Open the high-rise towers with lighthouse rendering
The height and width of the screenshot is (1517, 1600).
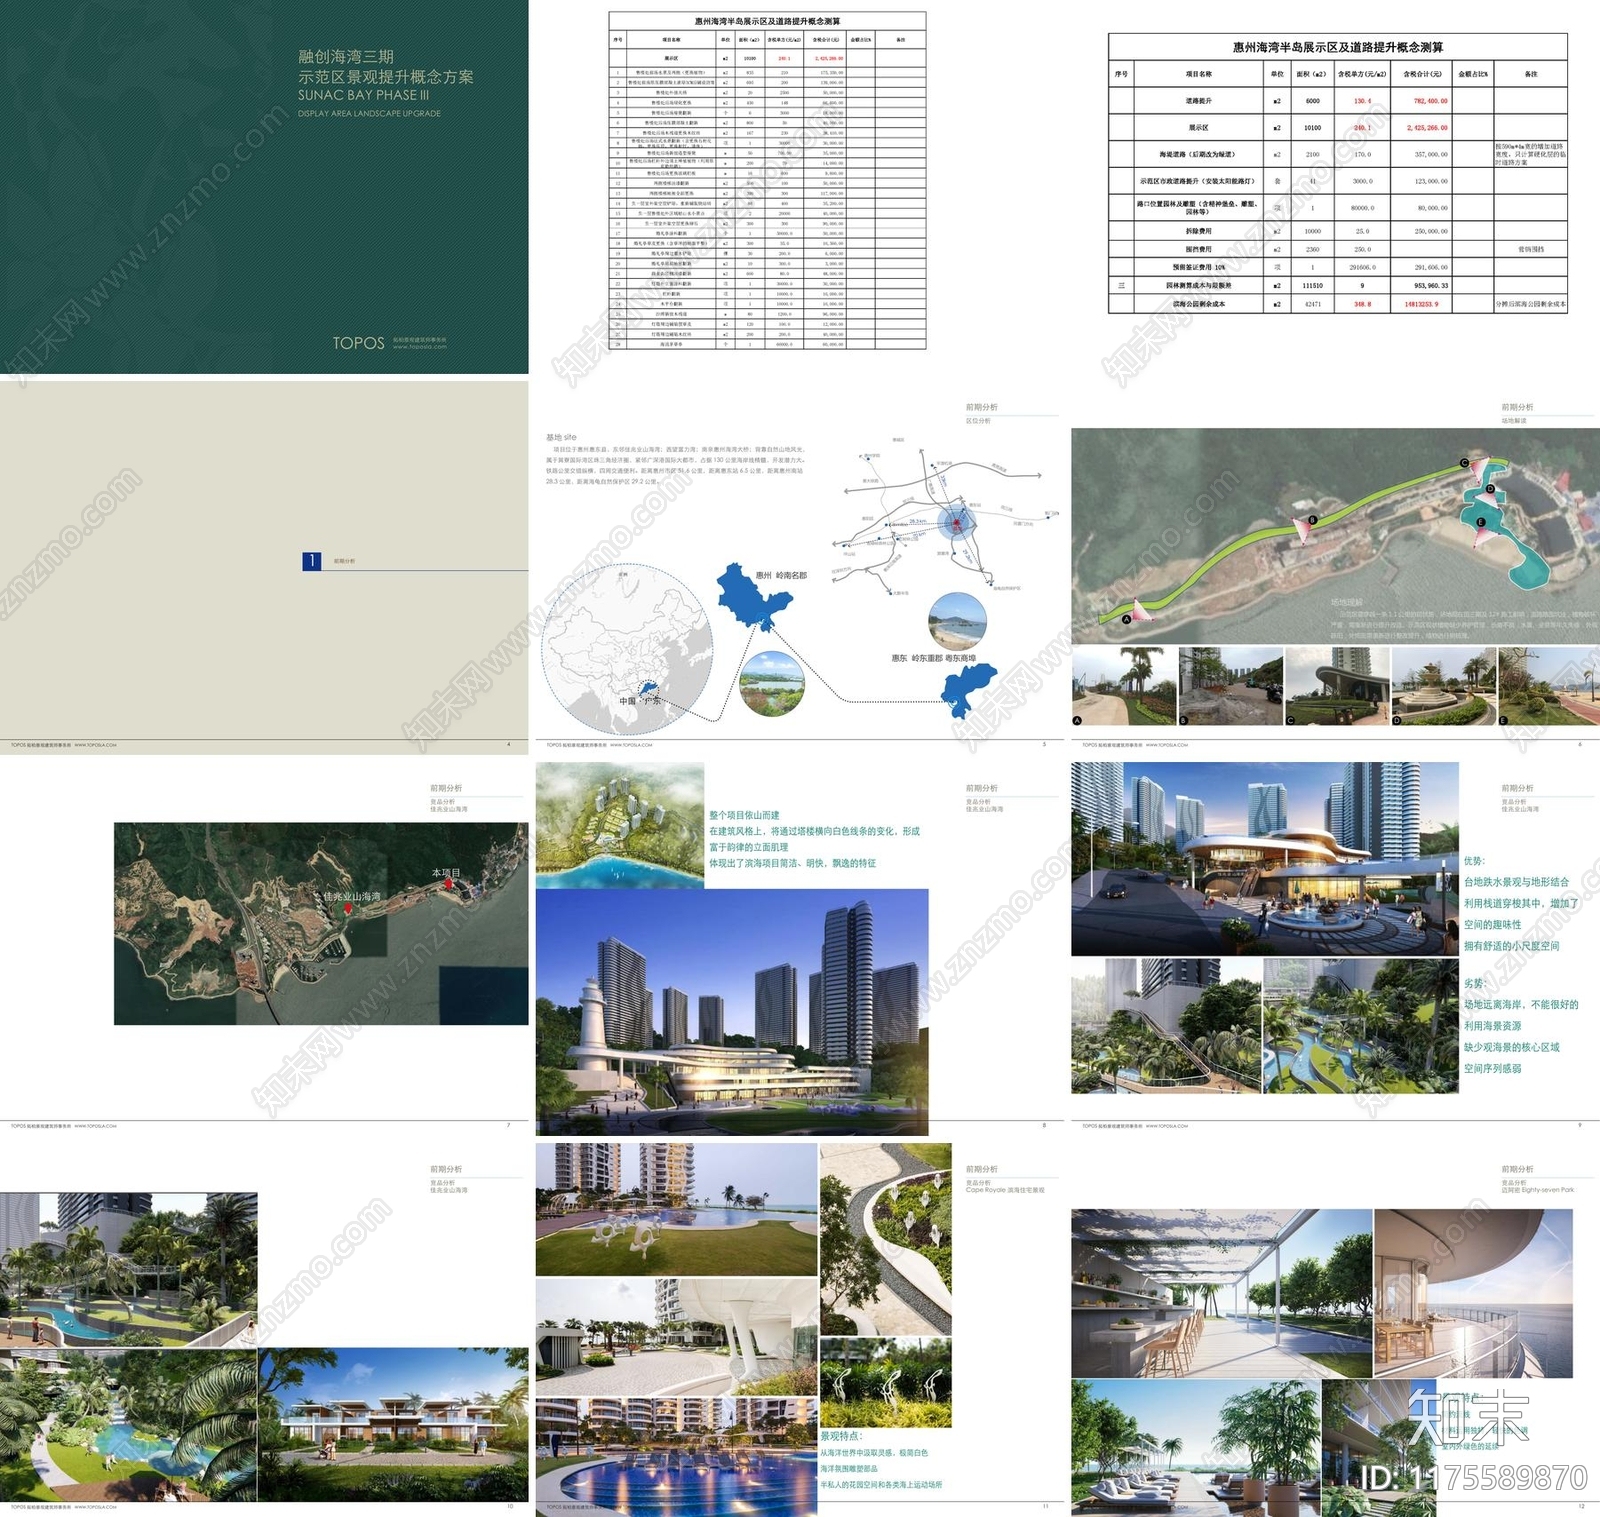click(x=732, y=1011)
